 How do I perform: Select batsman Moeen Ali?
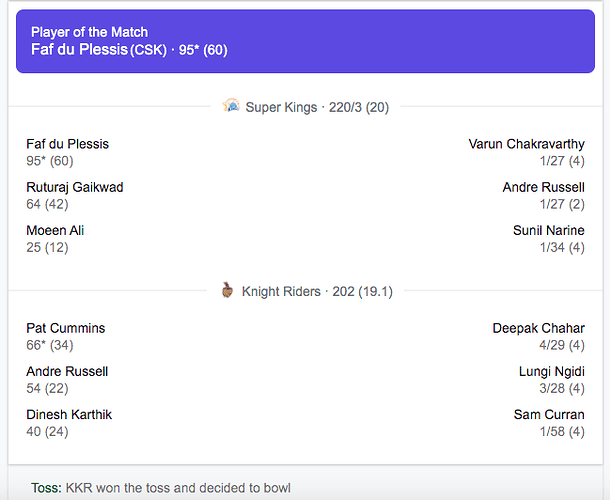pos(55,230)
